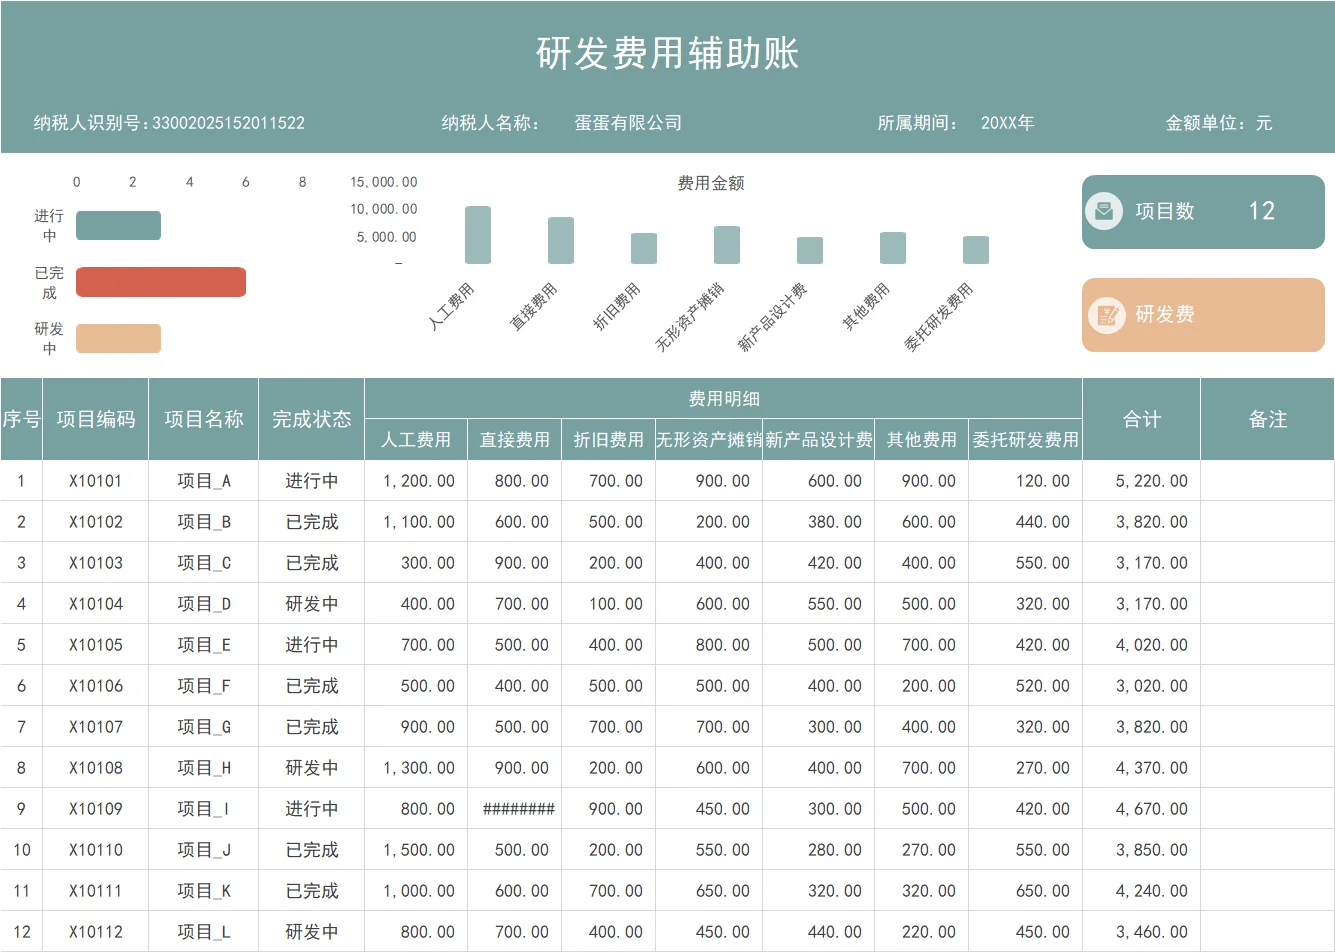Click the 委托研发费用 bar in the chart
This screenshot has height=952, width=1335.
(x=975, y=248)
